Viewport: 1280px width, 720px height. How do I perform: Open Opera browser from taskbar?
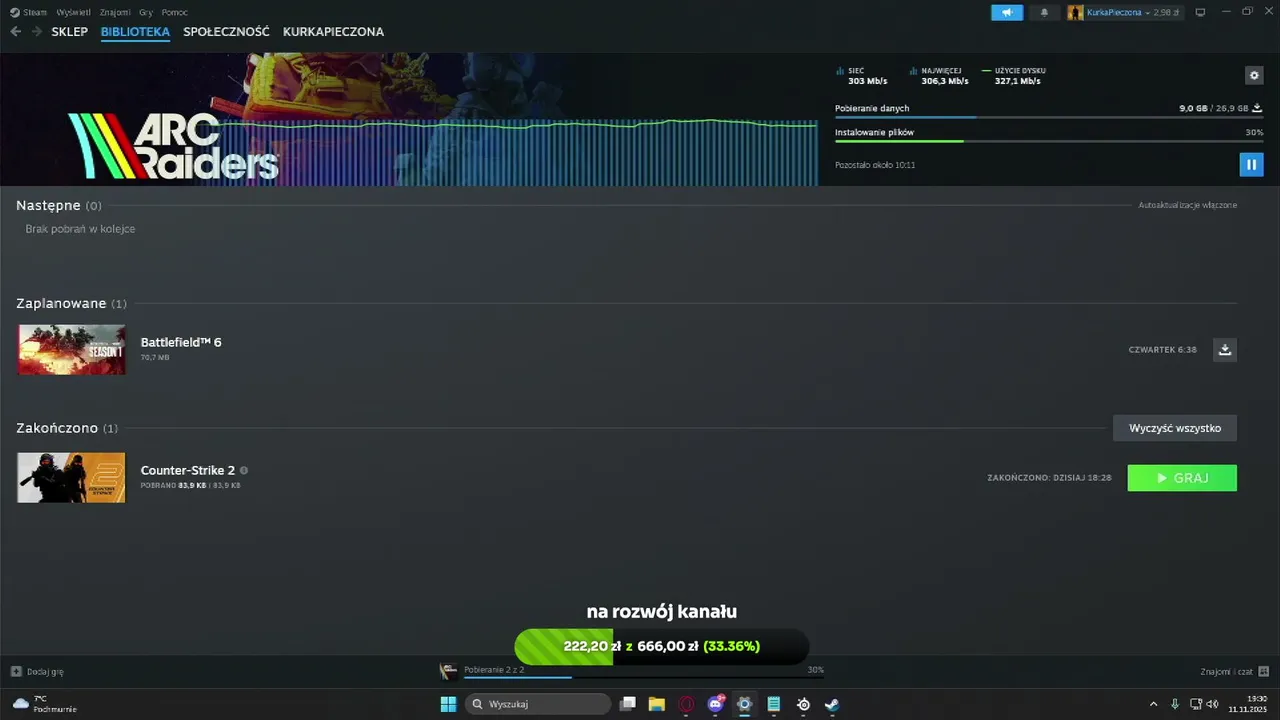pyautogui.click(x=686, y=704)
